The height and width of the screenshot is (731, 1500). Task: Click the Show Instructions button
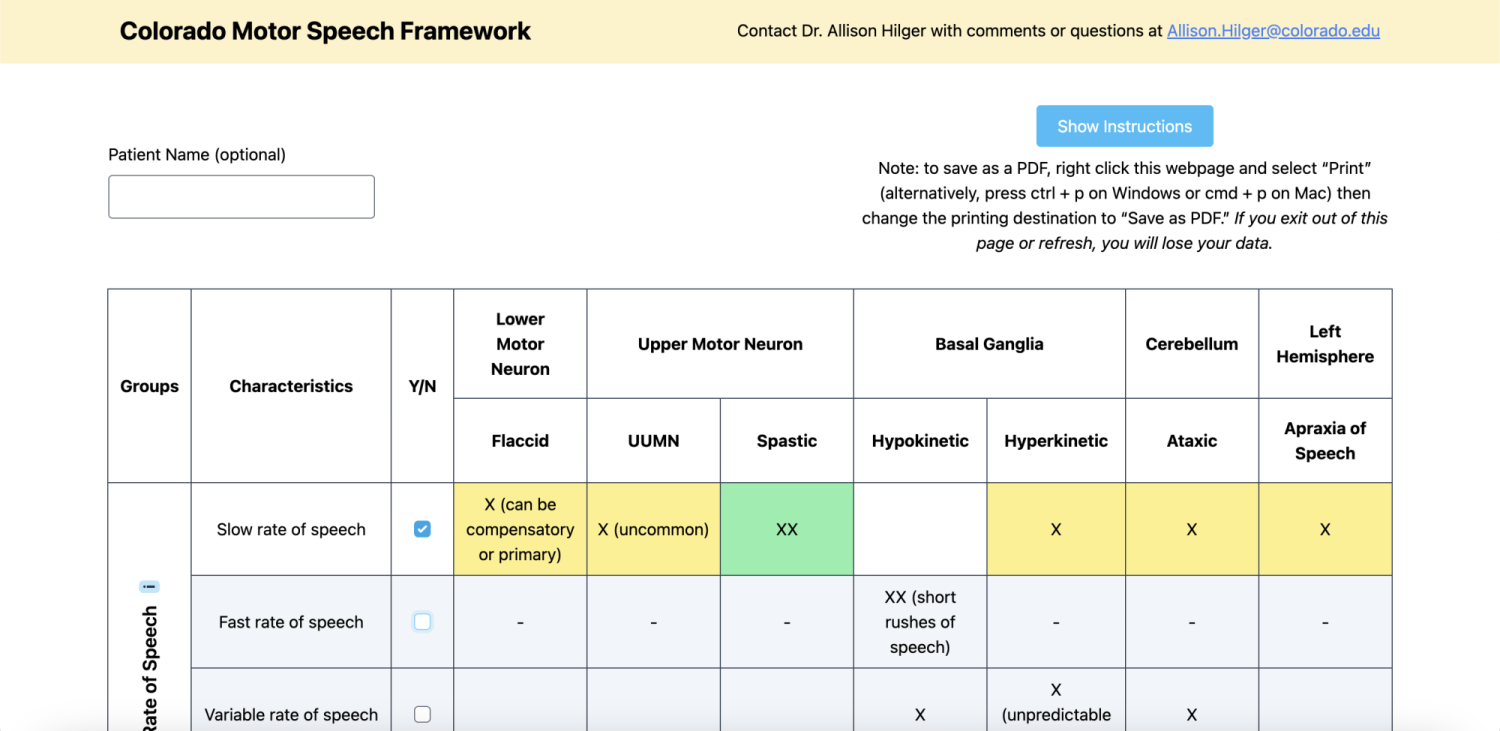[1125, 126]
